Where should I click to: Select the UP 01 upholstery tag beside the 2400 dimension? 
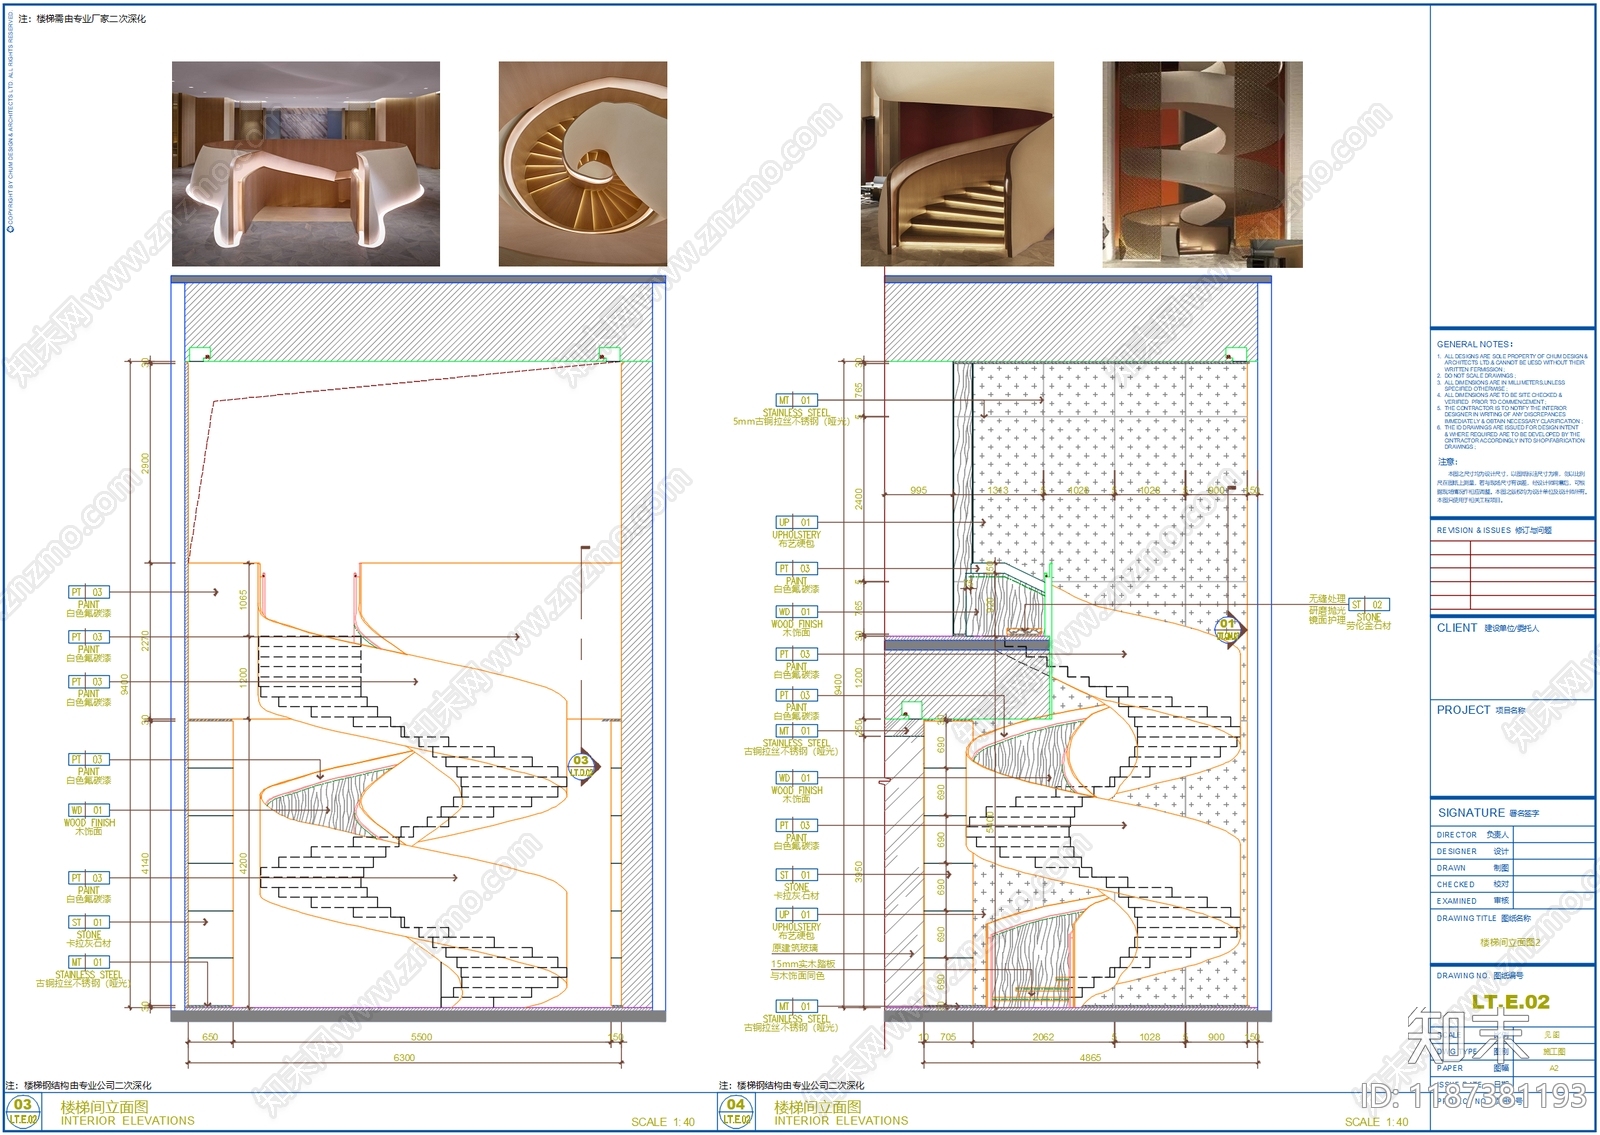pos(796,522)
